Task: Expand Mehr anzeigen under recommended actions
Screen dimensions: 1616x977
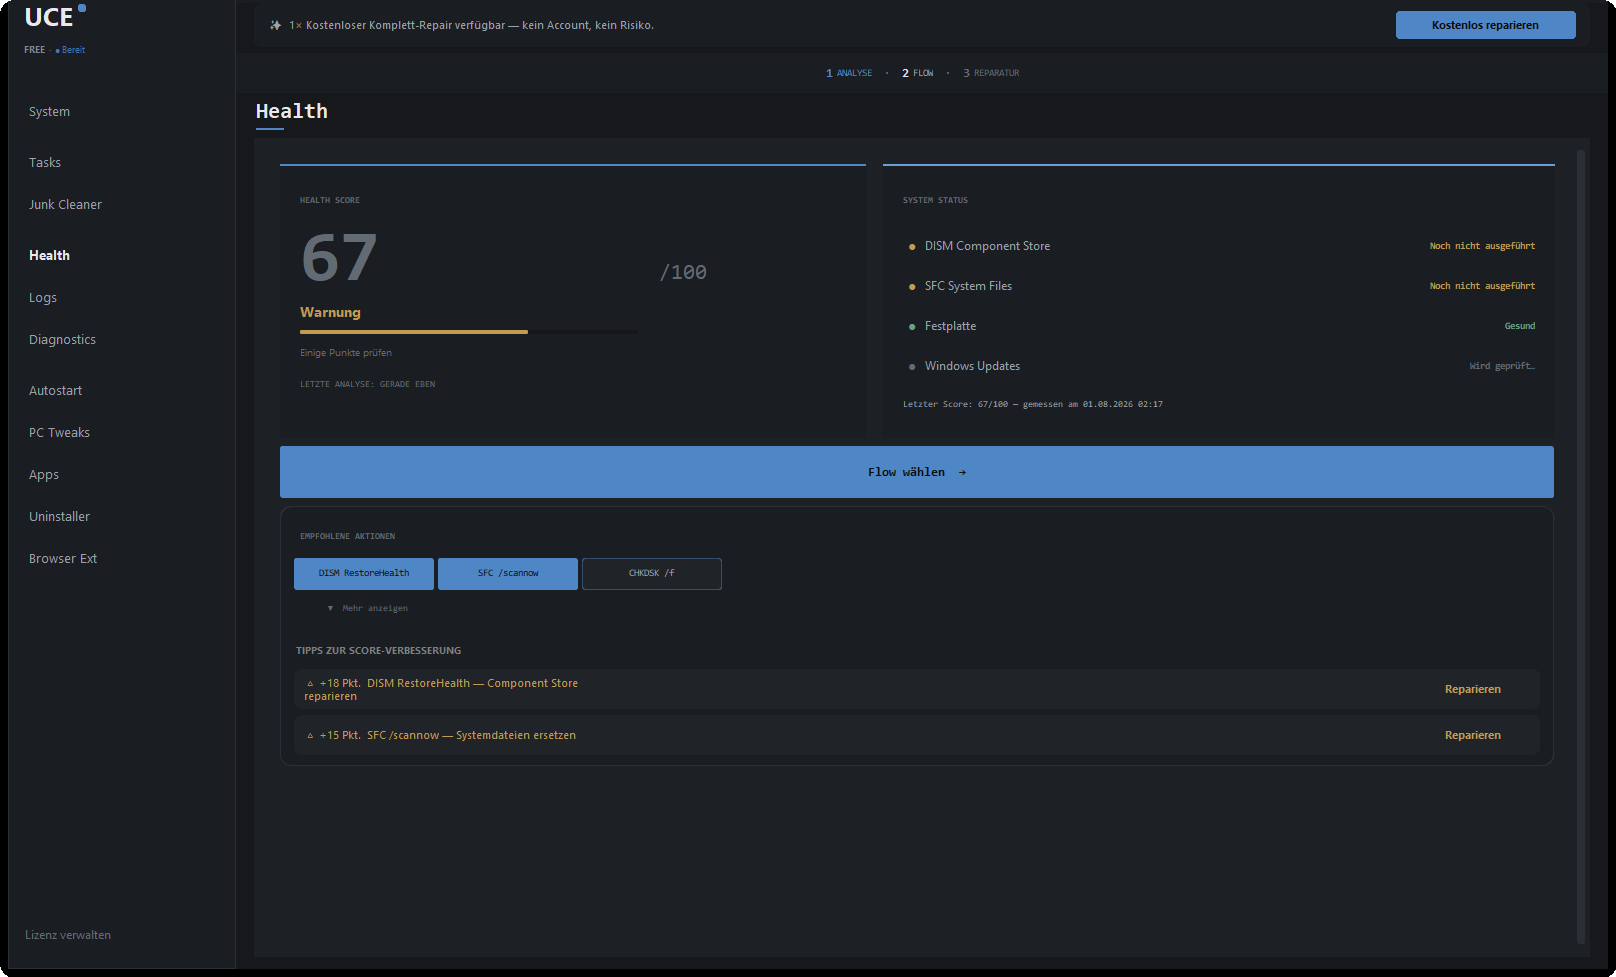Action: point(368,608)
